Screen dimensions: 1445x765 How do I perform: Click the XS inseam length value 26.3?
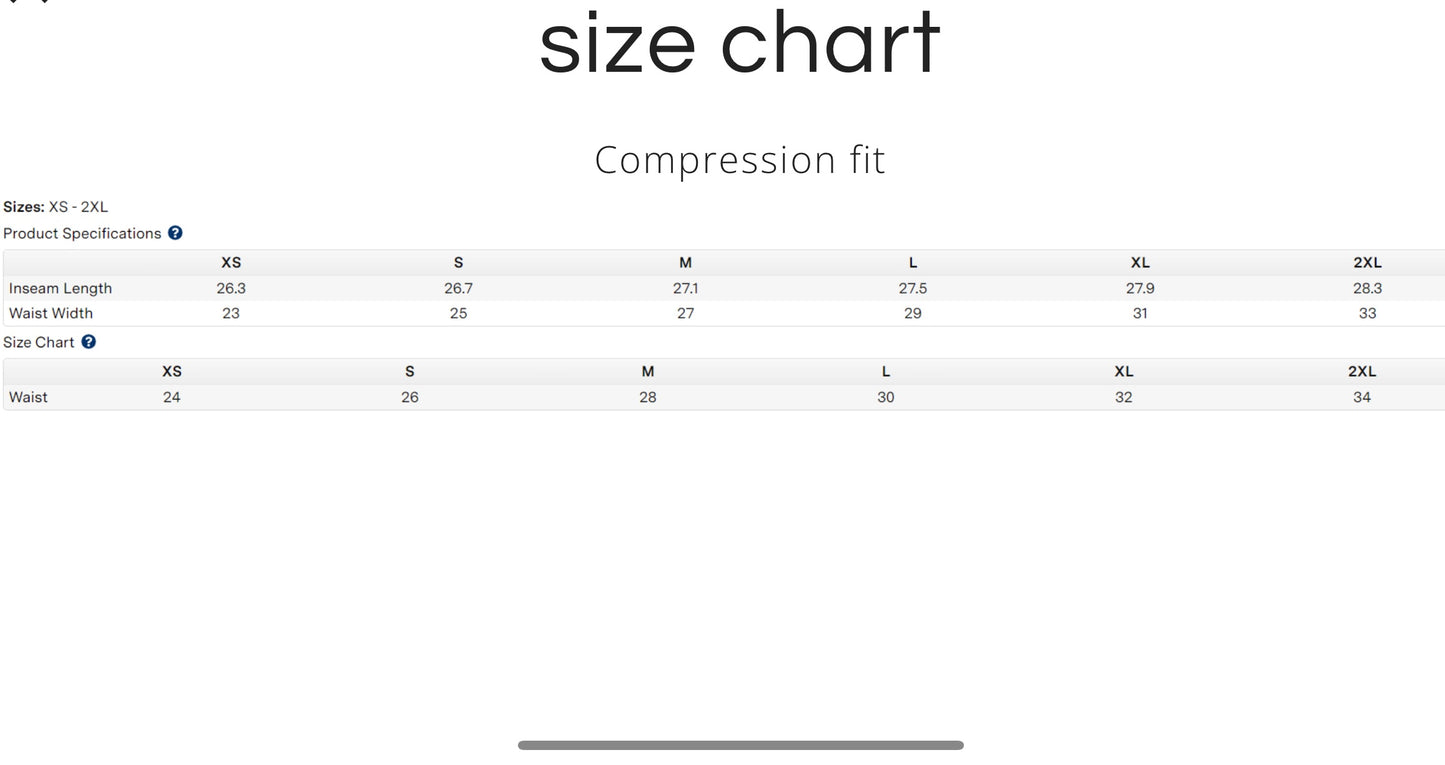click(231, 288)
